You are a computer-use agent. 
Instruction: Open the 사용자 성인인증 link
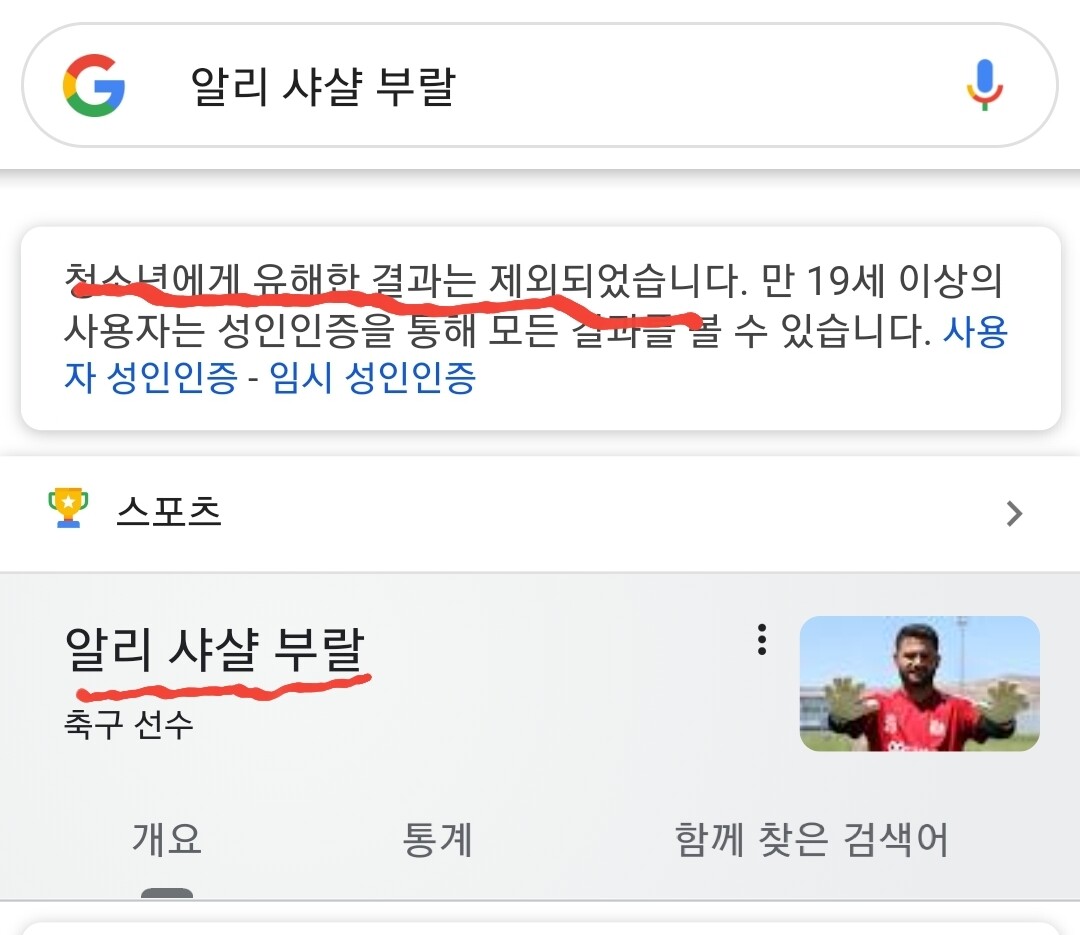[150, 378]
